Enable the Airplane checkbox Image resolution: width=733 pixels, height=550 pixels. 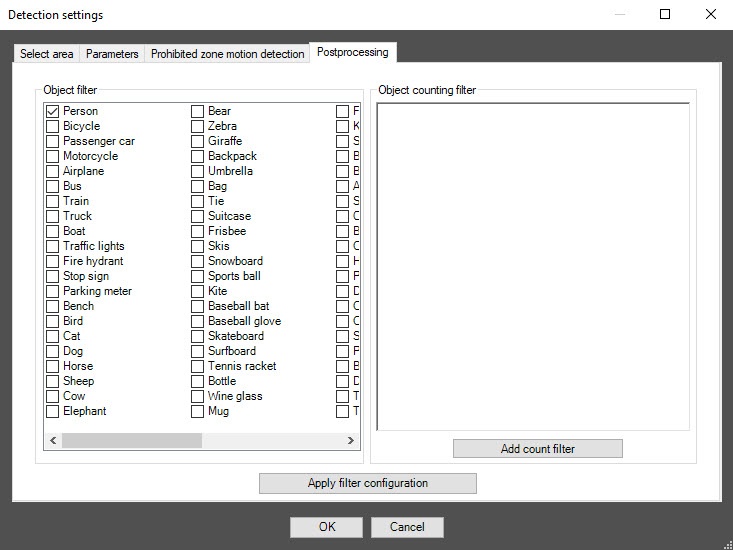coord(52,171)
